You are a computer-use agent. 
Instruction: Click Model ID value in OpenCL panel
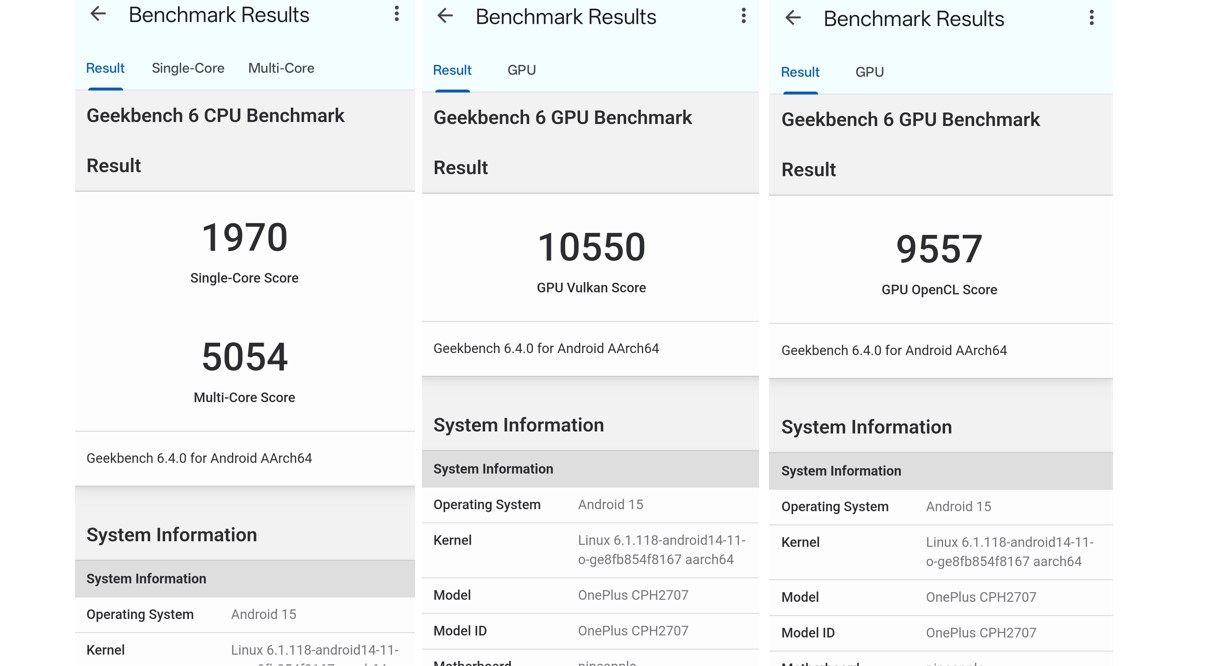[x=981, y=633]
